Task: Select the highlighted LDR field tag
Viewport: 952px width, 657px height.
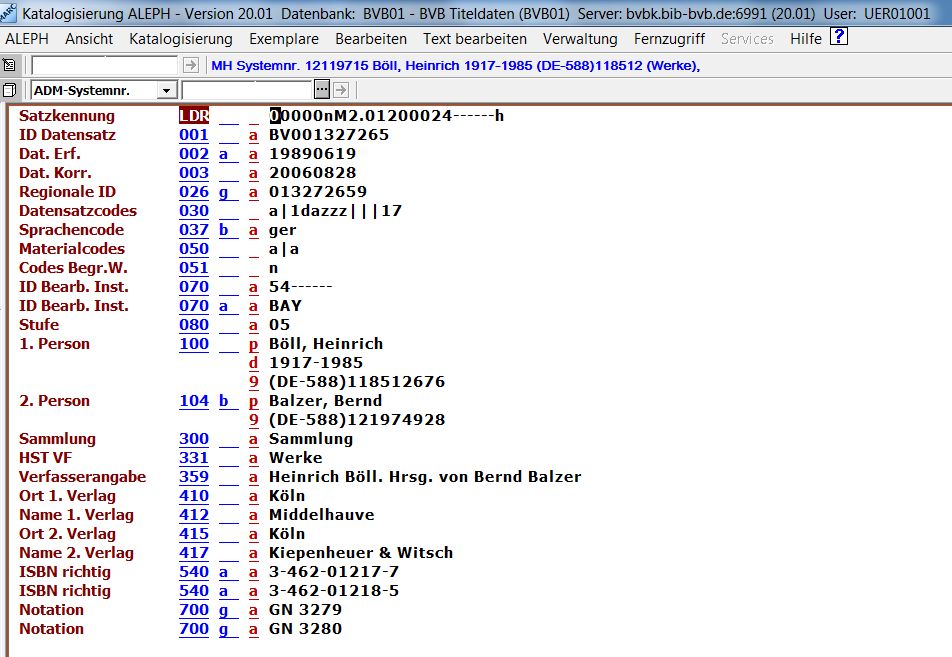Action: 194,116
